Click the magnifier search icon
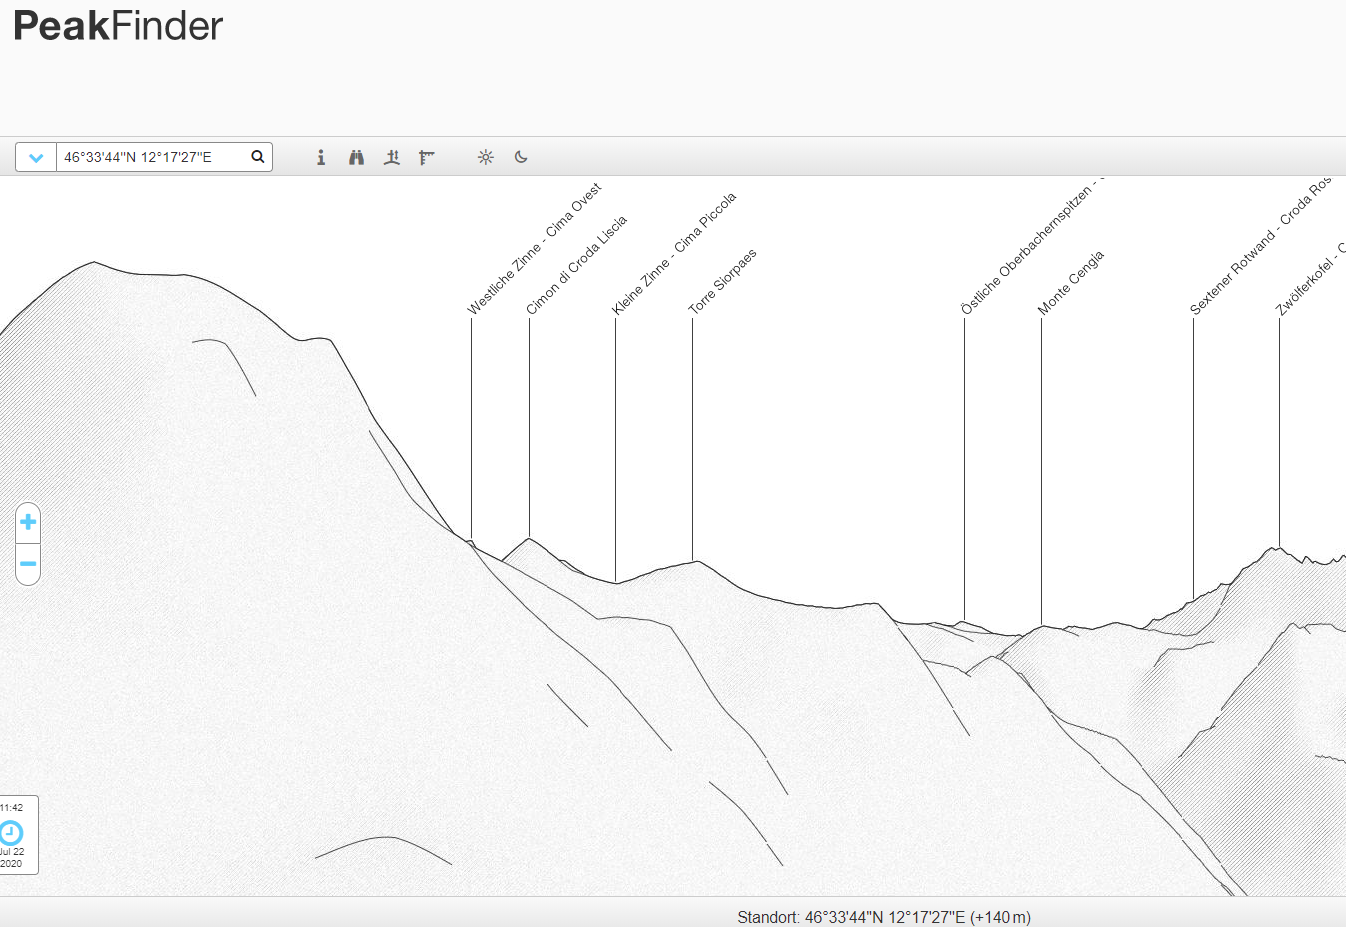Image resolution: width=1346 pixels, height=927 pixels. click(x=258, y=157)
